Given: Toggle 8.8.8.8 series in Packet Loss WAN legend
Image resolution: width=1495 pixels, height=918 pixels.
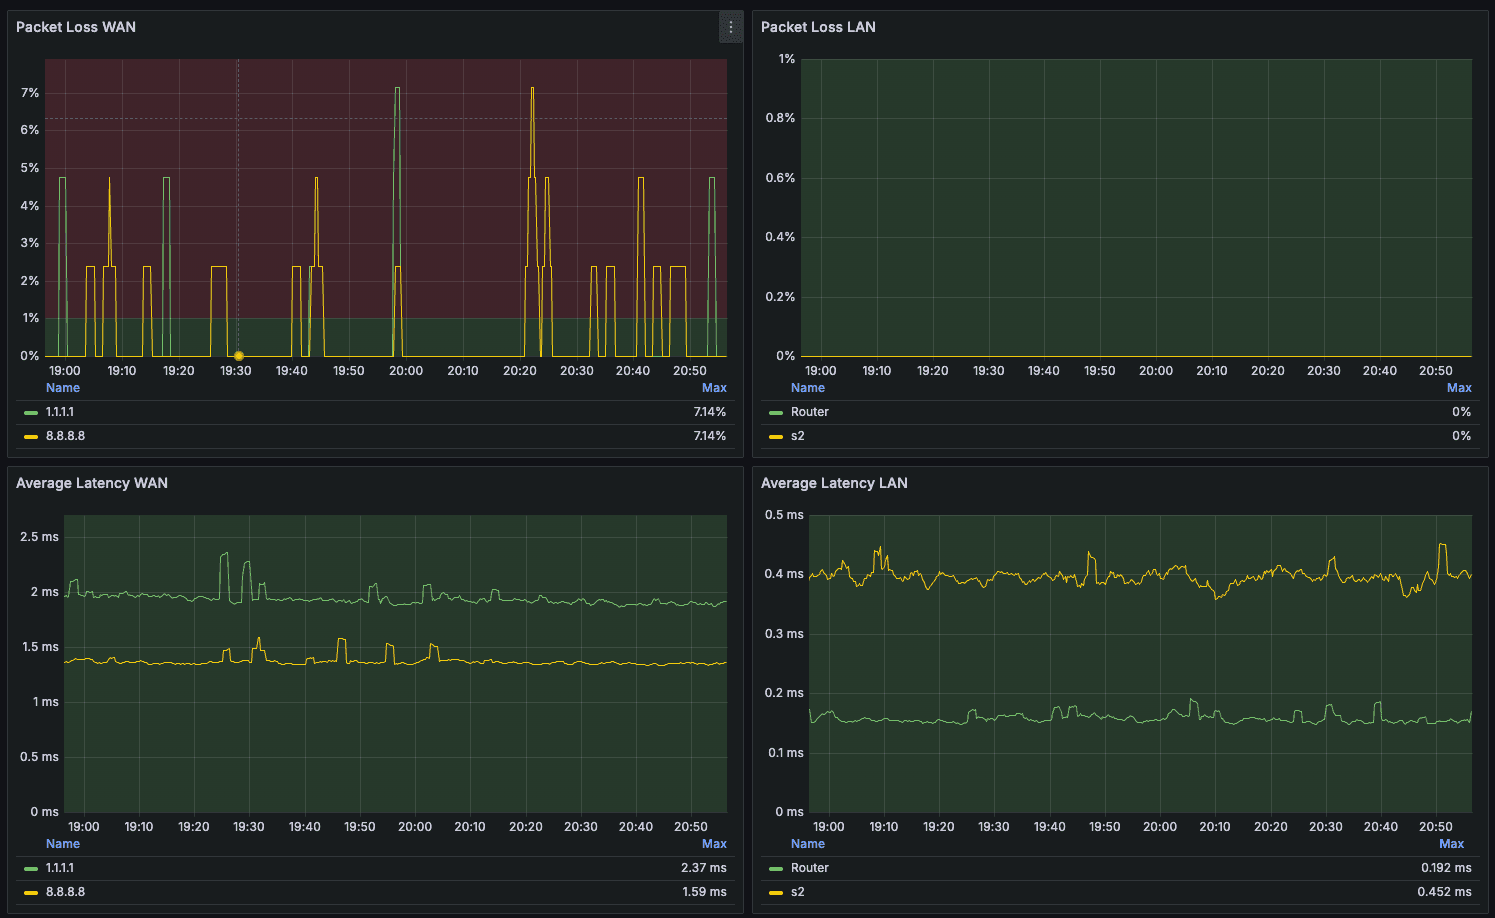Looking at the screenshot, I should point(65,436).
